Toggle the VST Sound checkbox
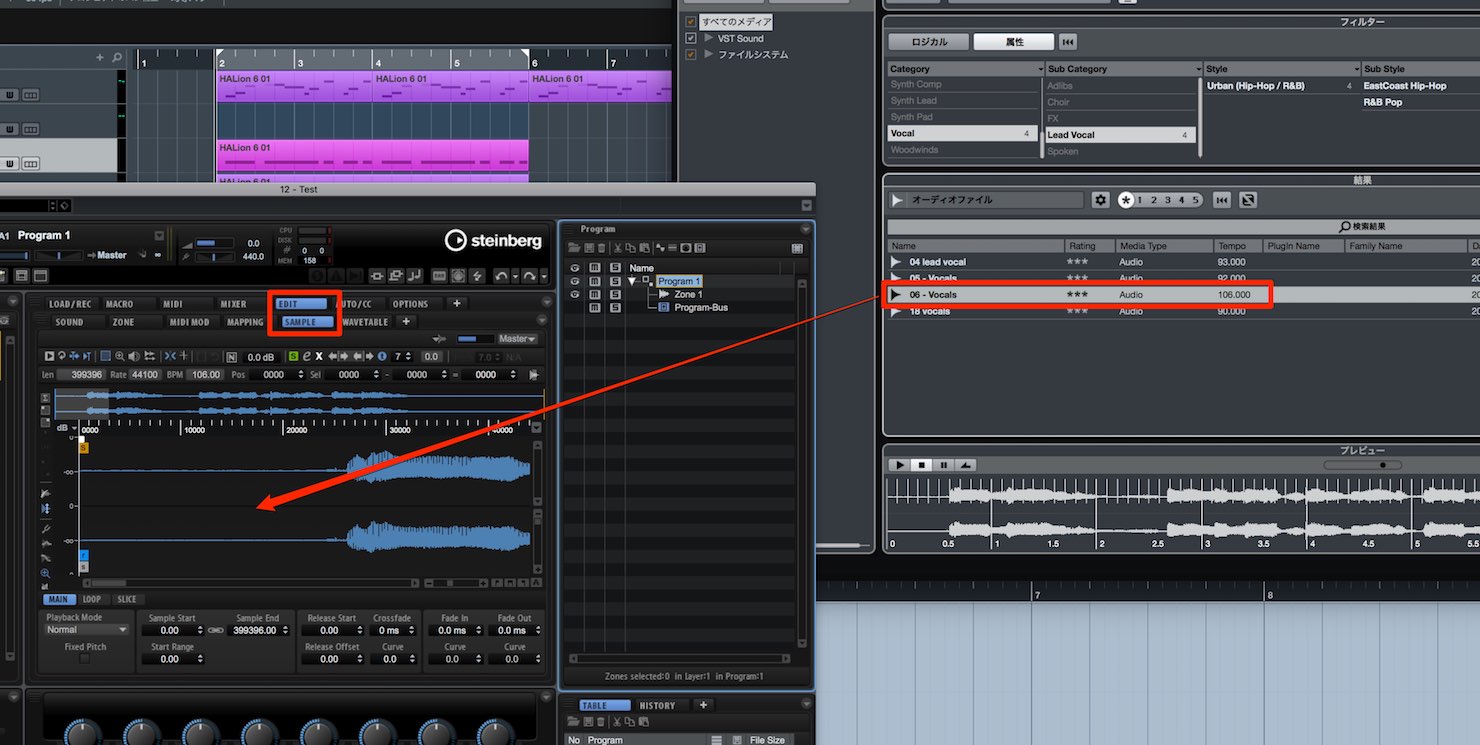This screenshot has width=1480, height=745. click(690, 38)
